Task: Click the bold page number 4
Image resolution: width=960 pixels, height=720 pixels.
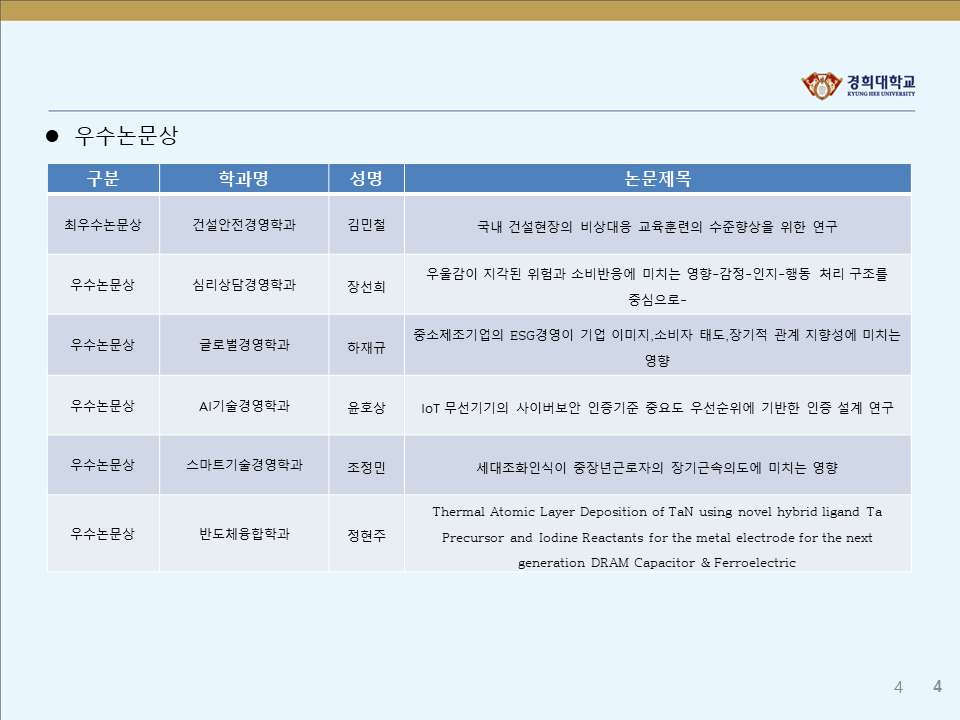Action: (937, 686)
